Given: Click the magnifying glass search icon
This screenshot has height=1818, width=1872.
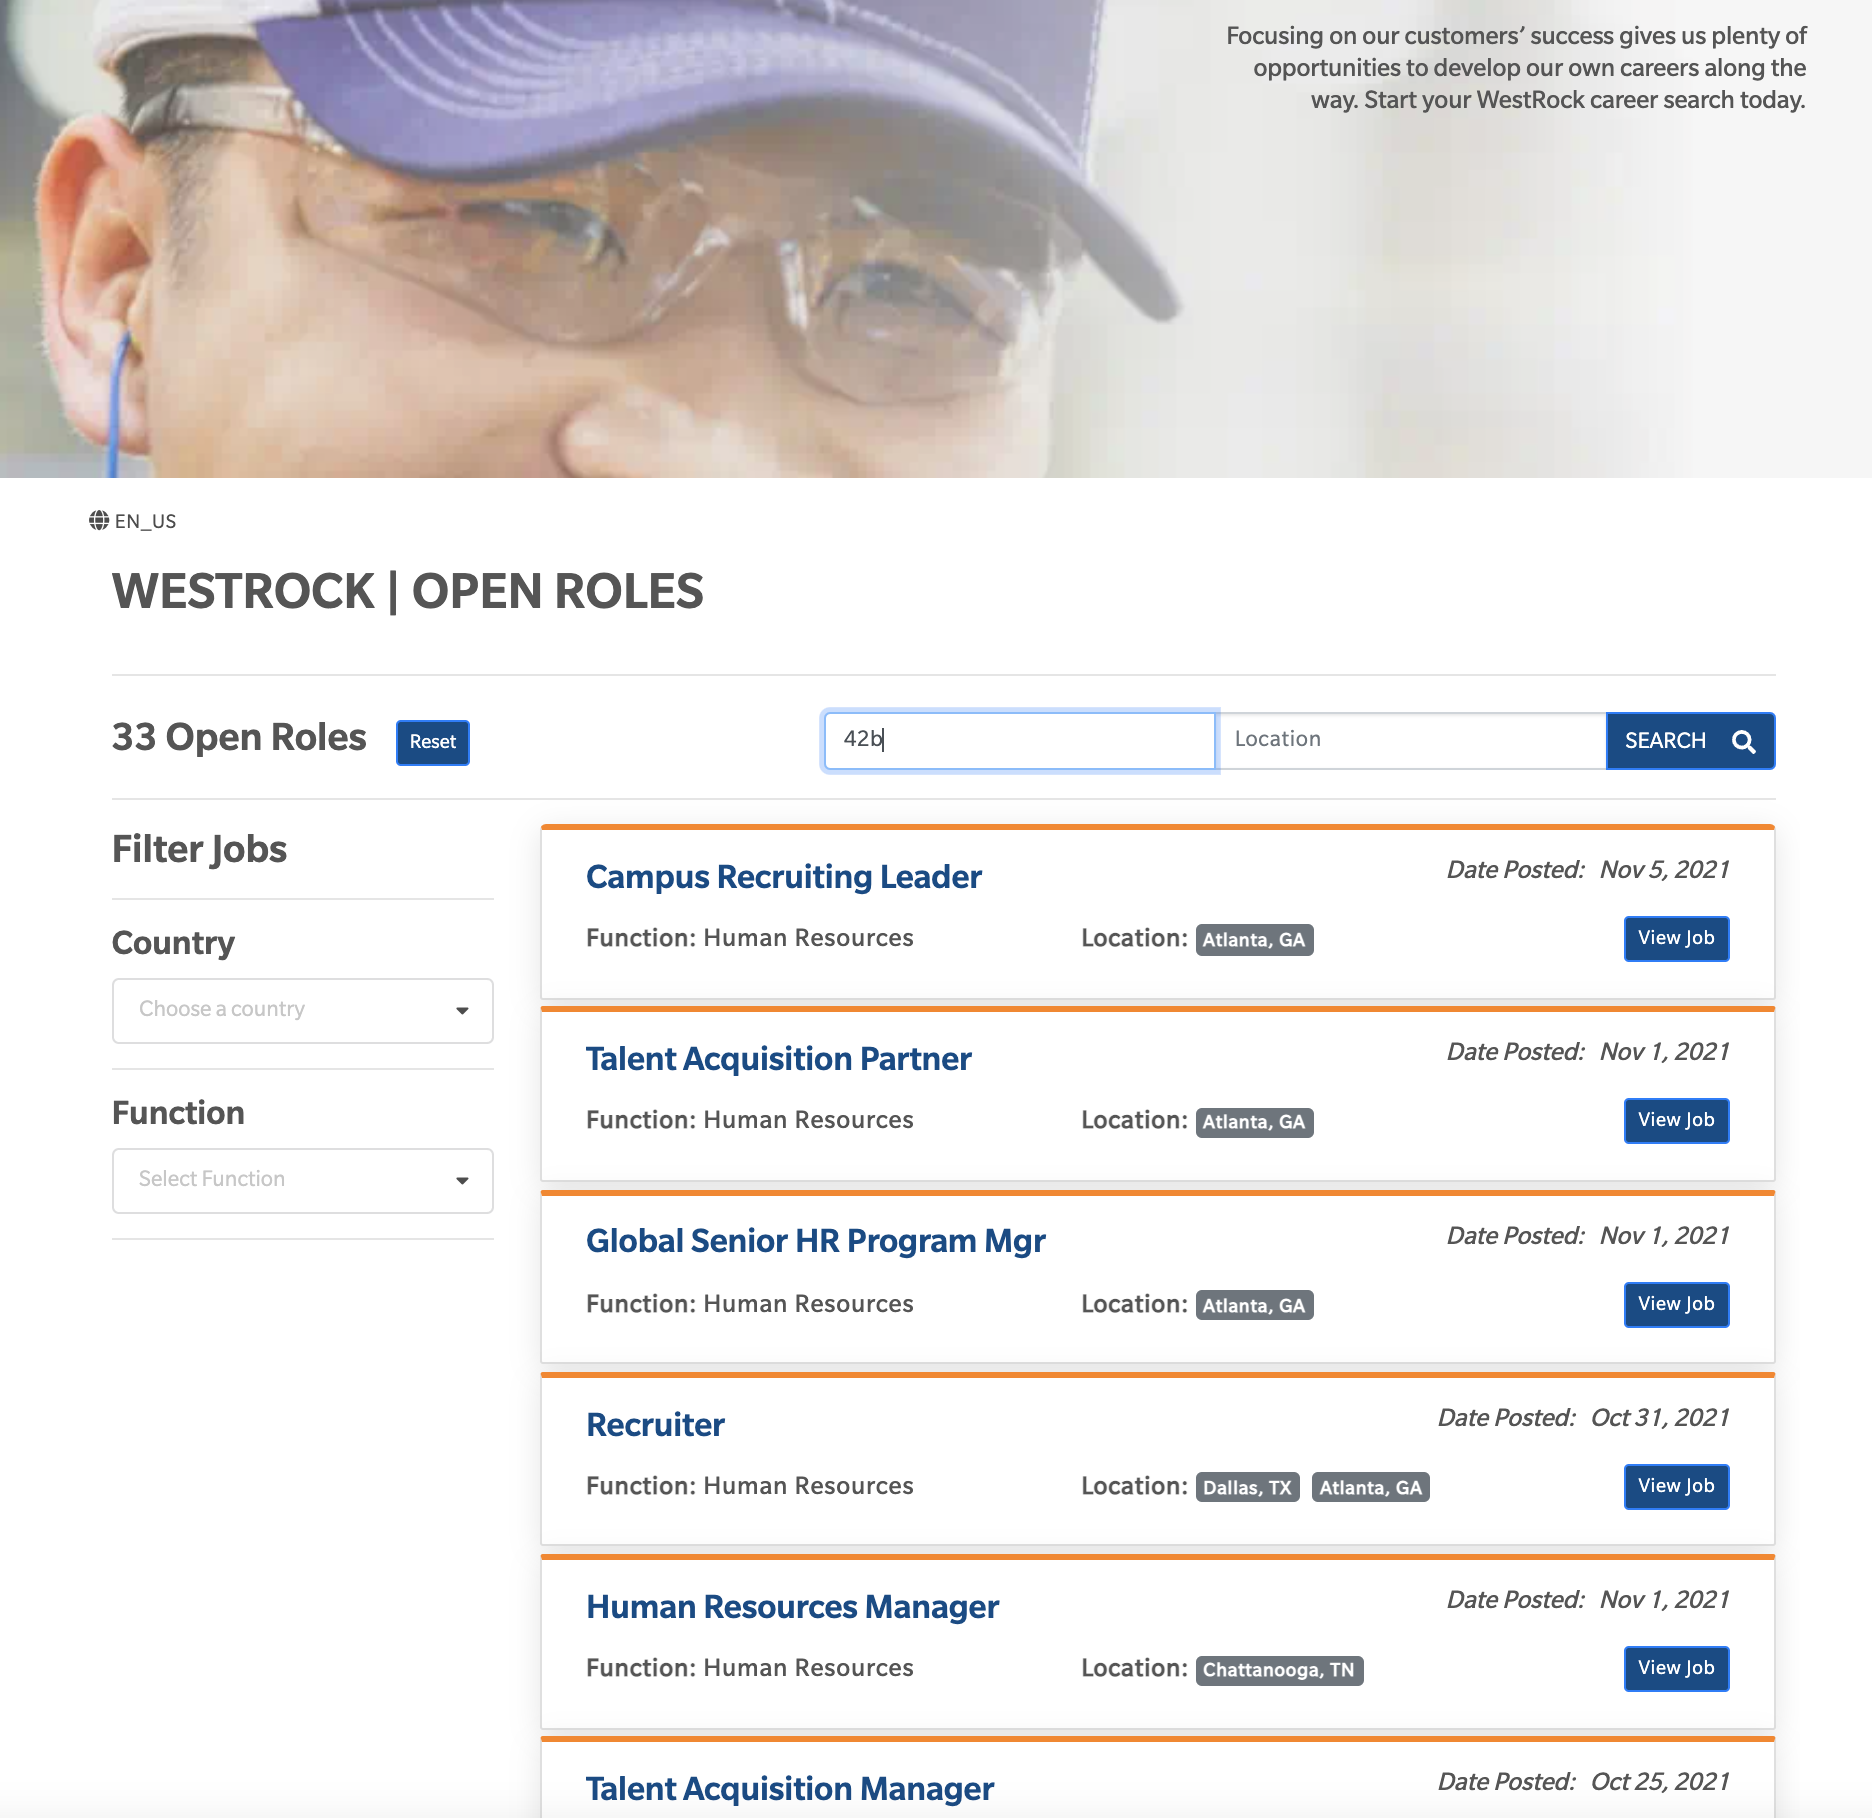Looking at the screenshot, I should [1743, 741].
